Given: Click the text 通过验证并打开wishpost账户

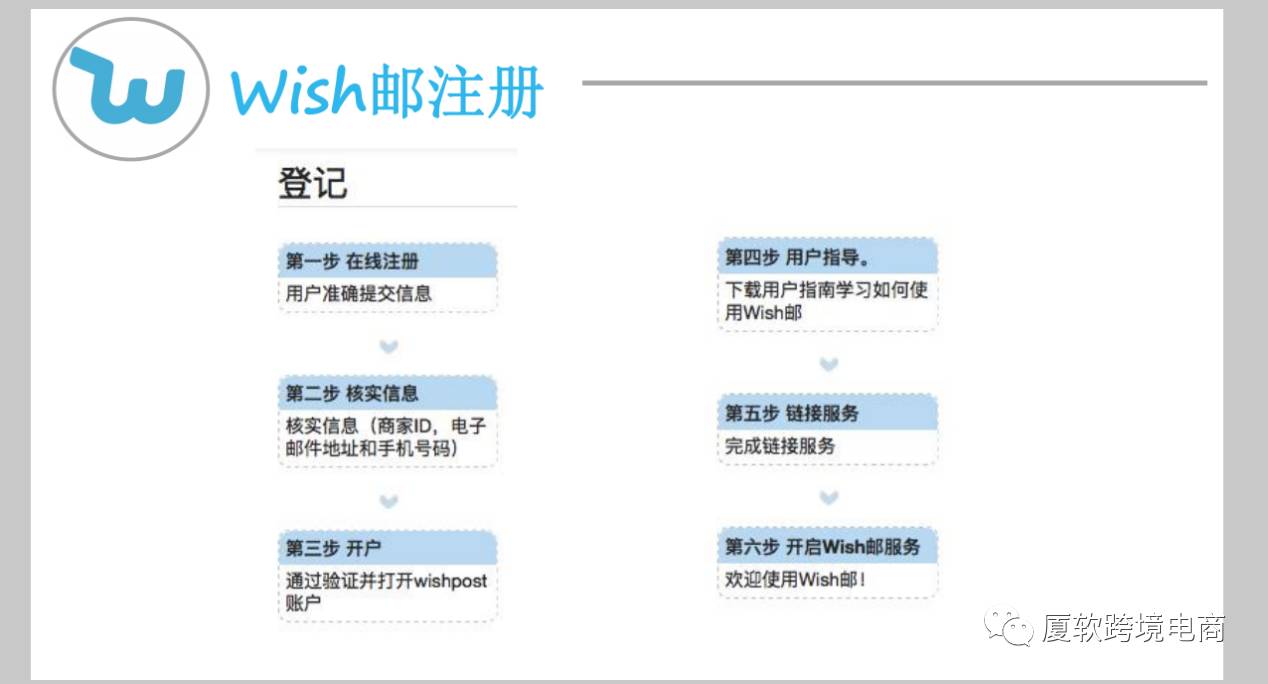Looking at the screenshot, I should [386, 592].
